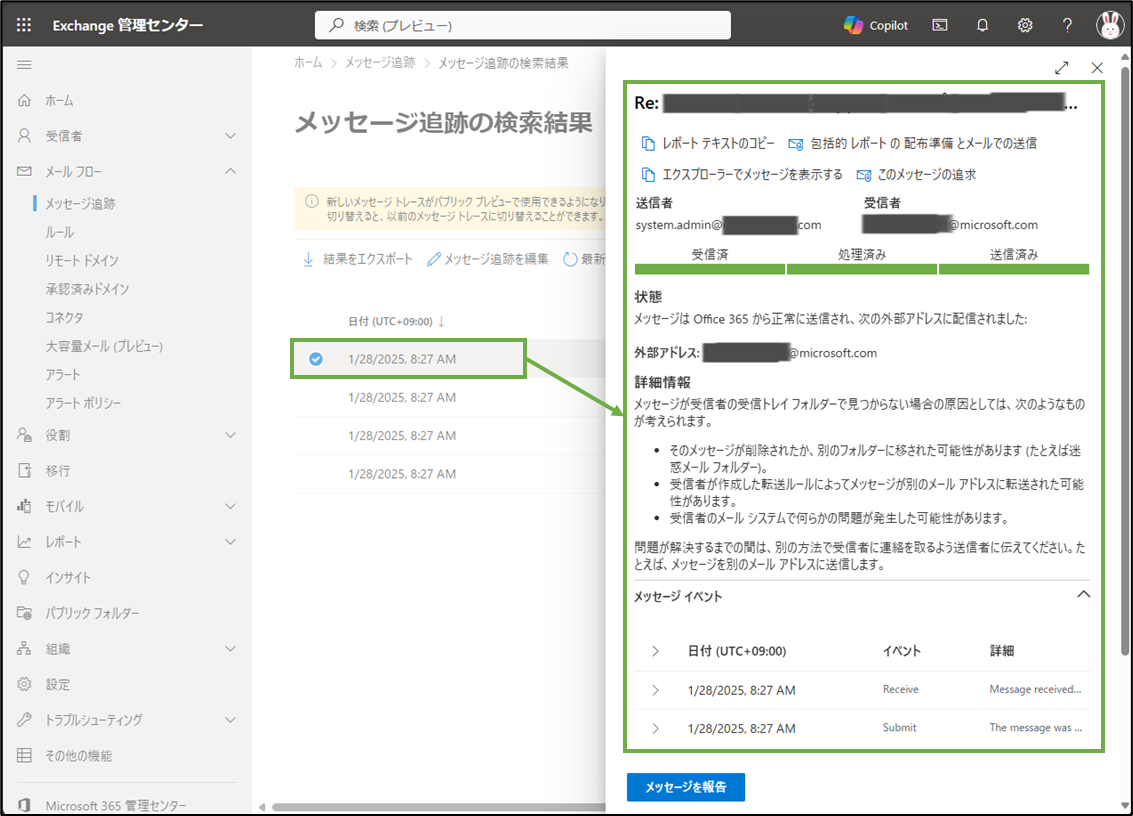Expand all rows via header chevron
Viewport: 1133px width, 816px height.
tap(655, 651)
